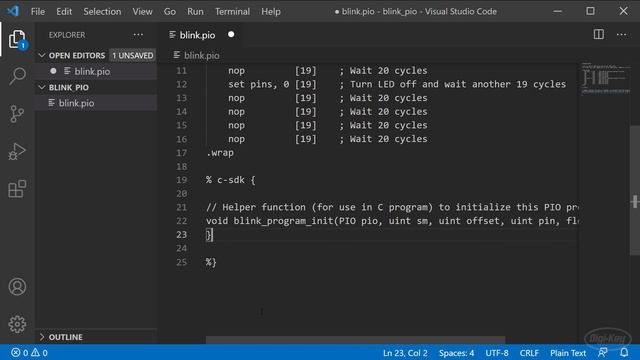Click the warnings count in the status bar
The width and height of the screenshot is (640, 360).
40,353
